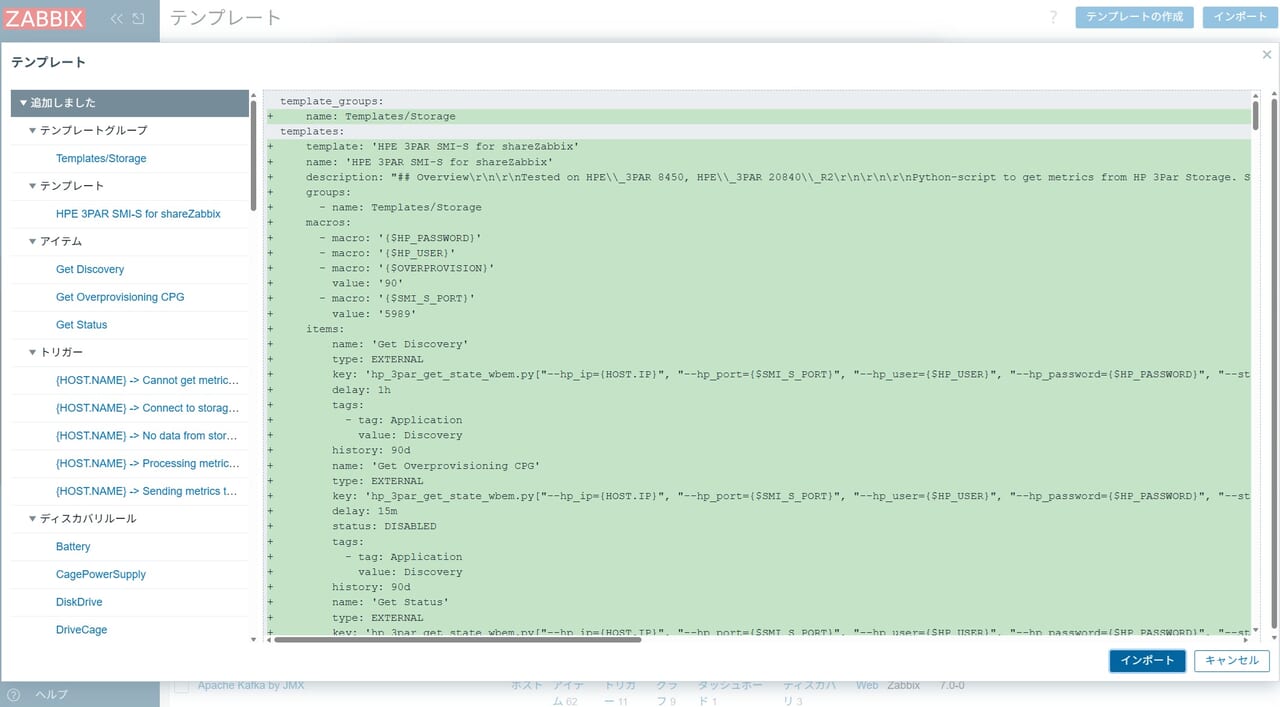1280x707 pixels.
Task: Collapse the アイテム tree node
Action: pyautogui.click(x=33, y=242)
